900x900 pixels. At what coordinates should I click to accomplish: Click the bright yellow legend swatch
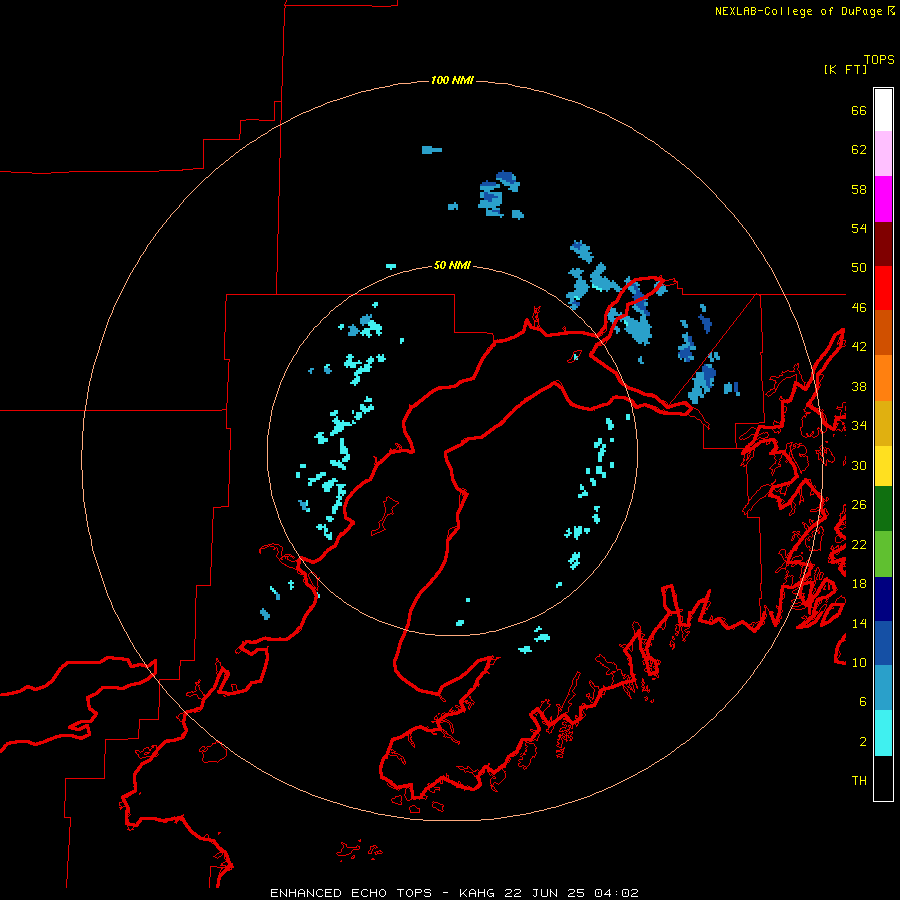(883, 466)
